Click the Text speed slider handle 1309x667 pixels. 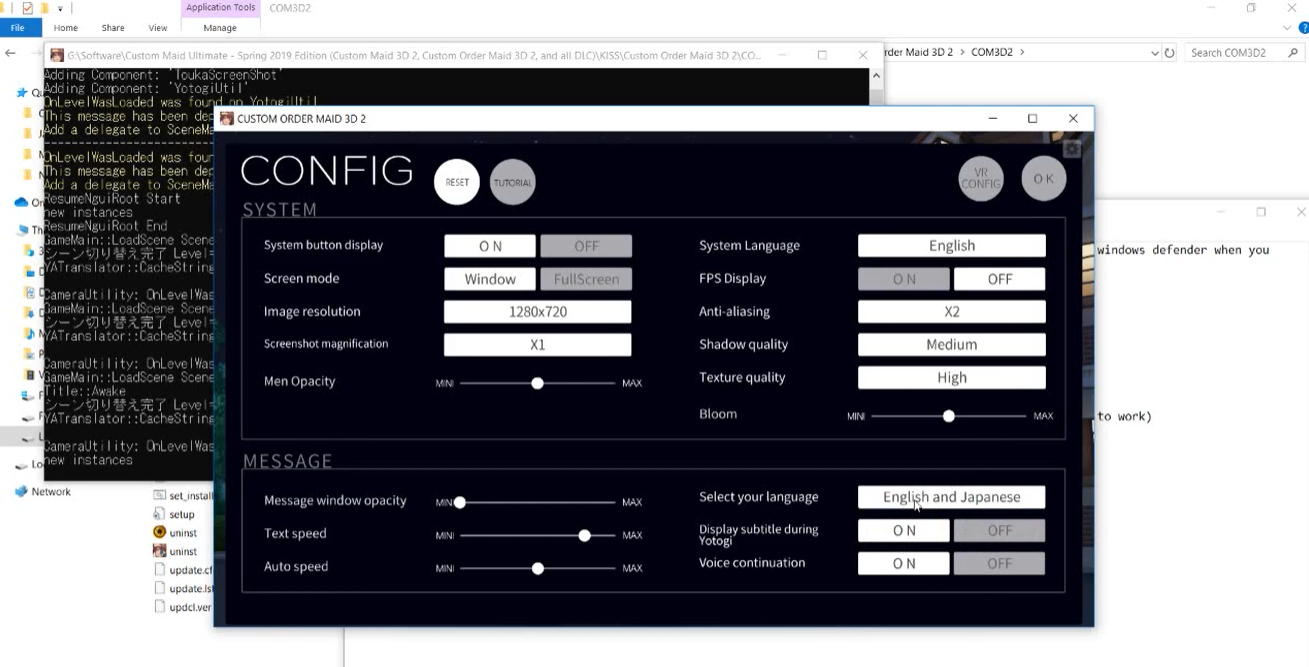(585, 535)
